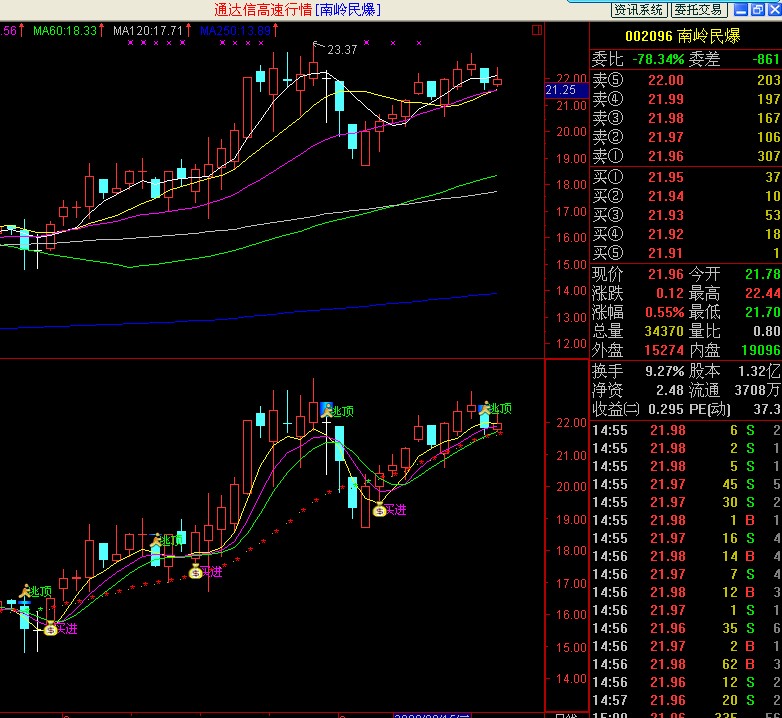
Task: Select the 14:57 21.96 20 S trade row
Action: click(x=686, y=700)
